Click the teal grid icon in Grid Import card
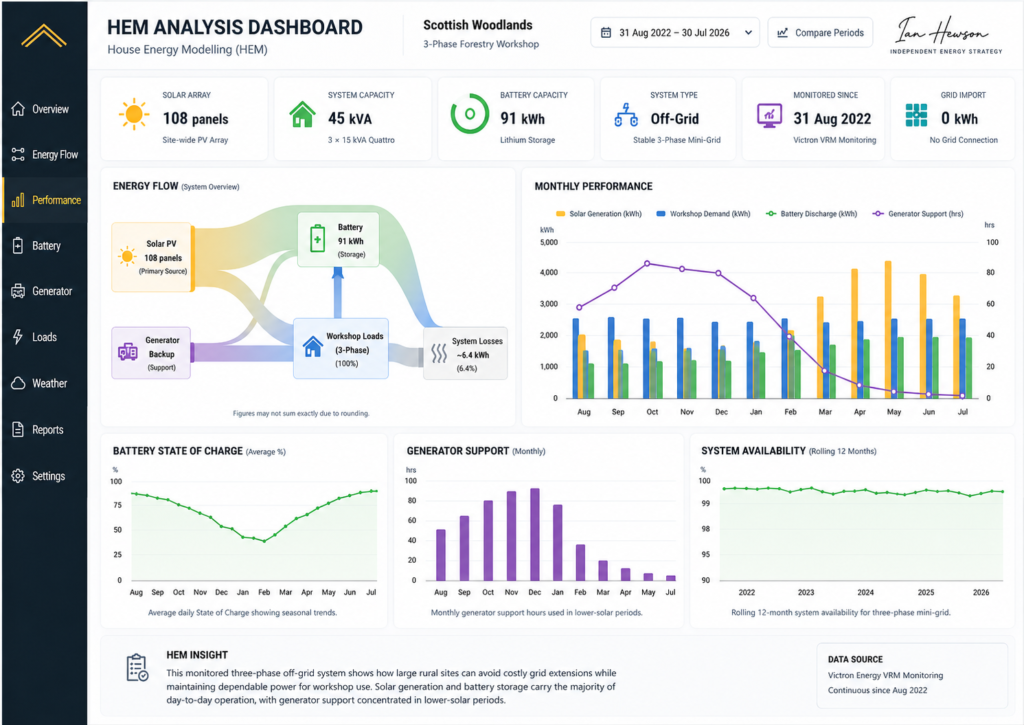The height and width of the screenshot is (725, 1024). pyautogui.click(x=916, y=115)
